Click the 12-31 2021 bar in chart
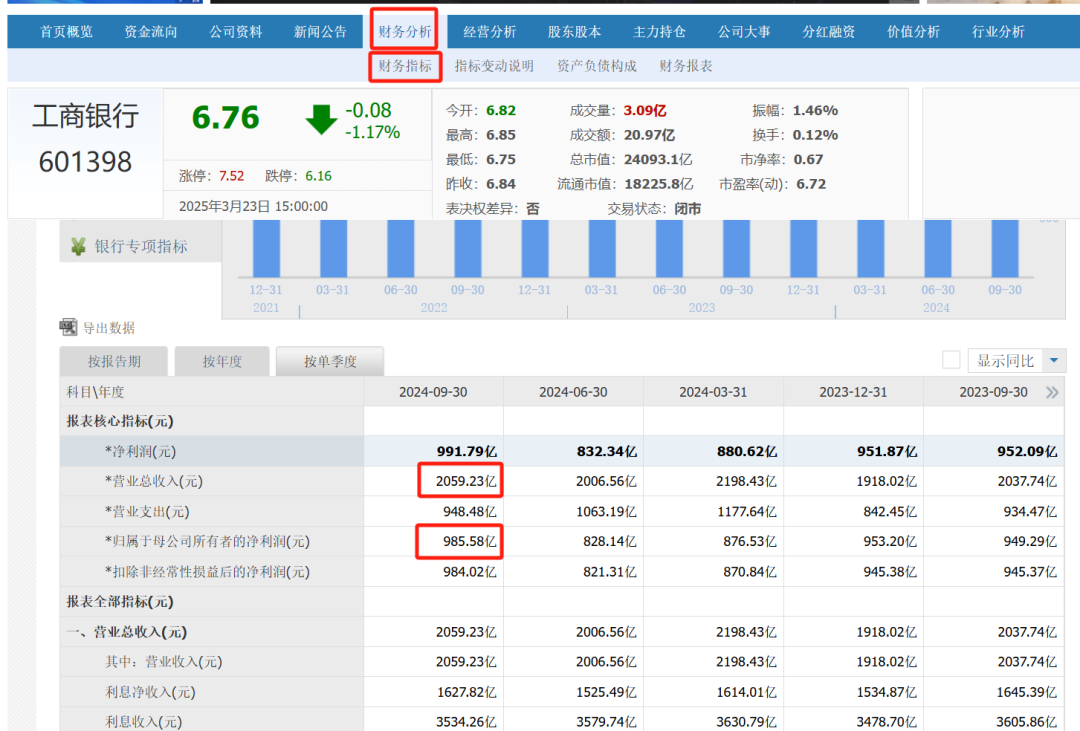Screen dimensions: 1080x731 [x=266, y=248]
